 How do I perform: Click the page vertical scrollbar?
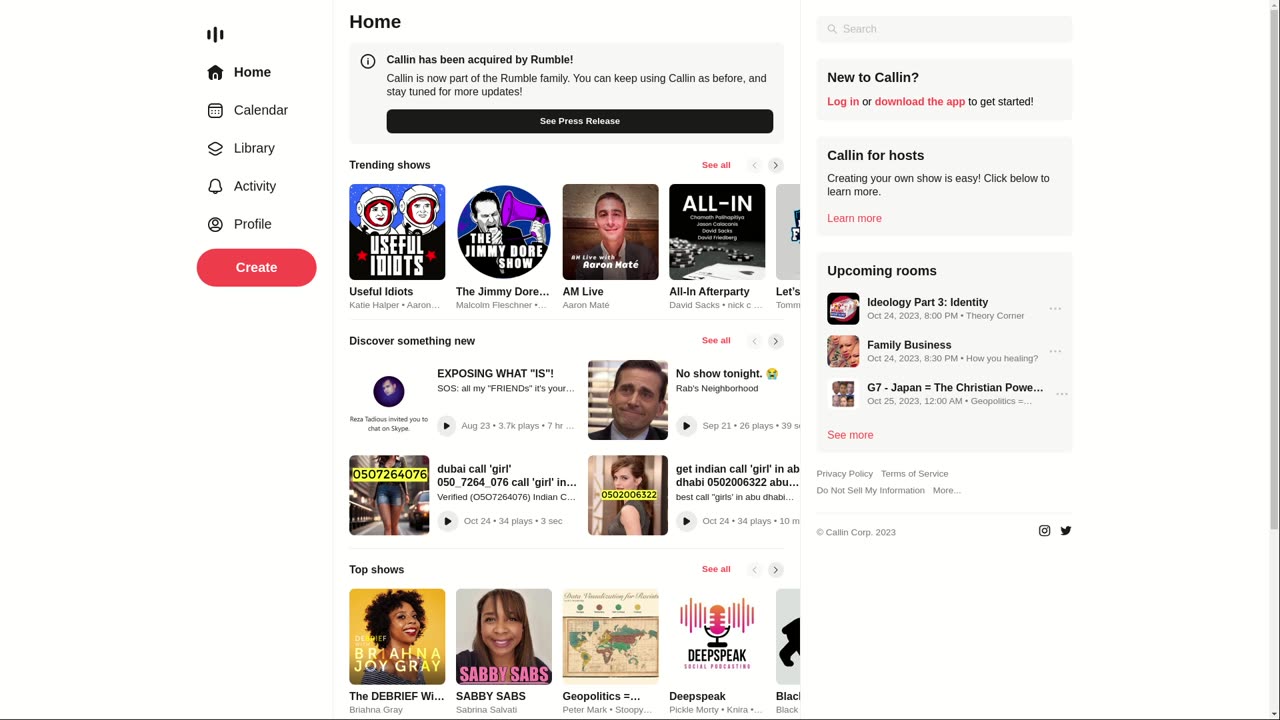(x=1274, y=360)
